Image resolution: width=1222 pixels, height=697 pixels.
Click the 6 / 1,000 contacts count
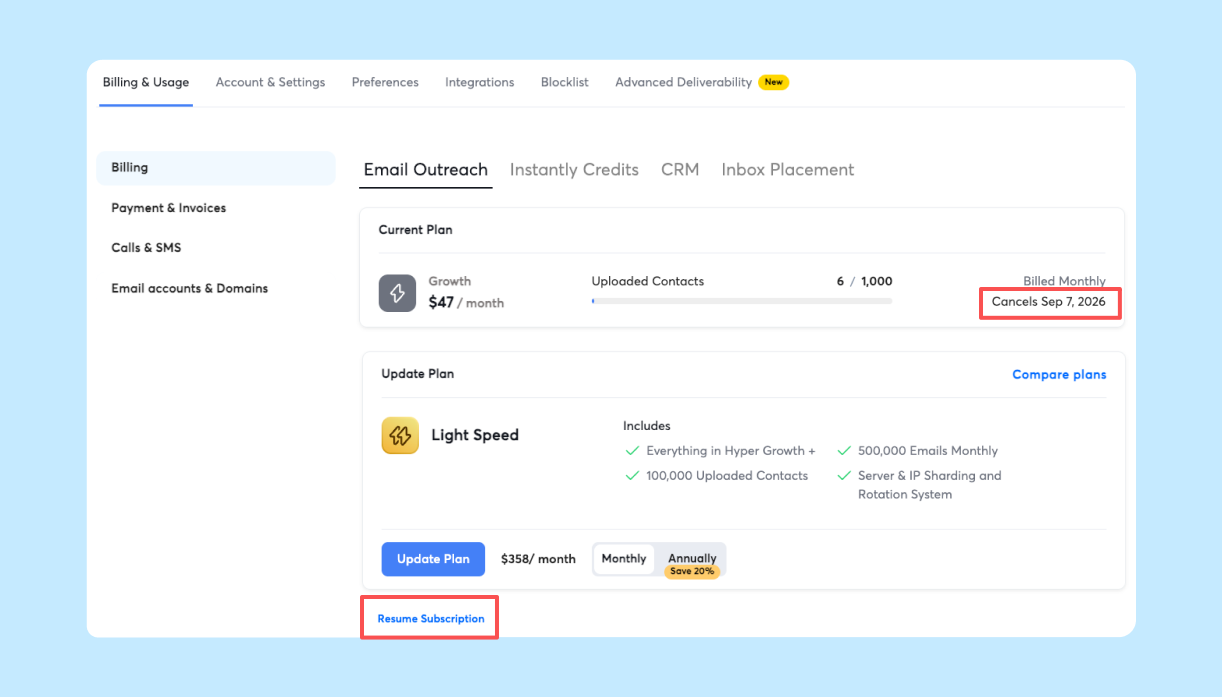point(865,282)
